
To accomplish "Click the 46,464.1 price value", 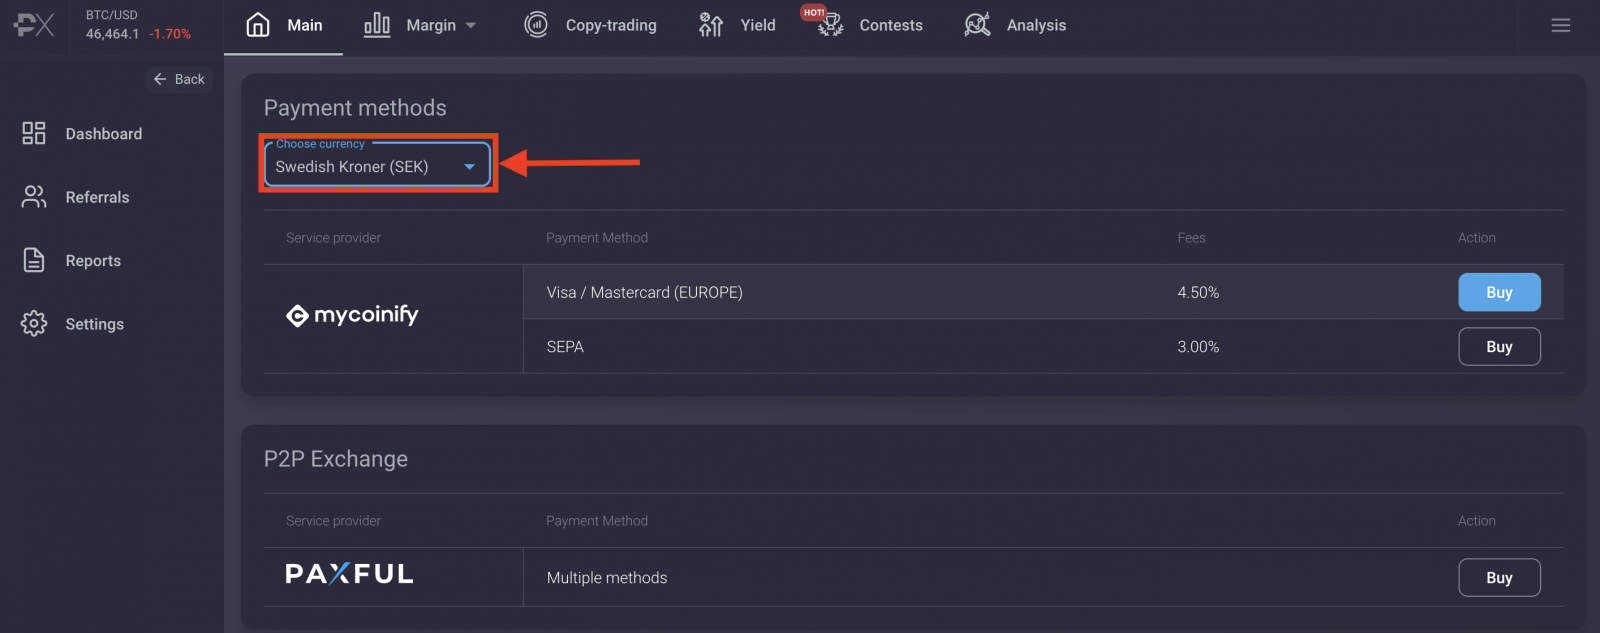I will (112, 34).
